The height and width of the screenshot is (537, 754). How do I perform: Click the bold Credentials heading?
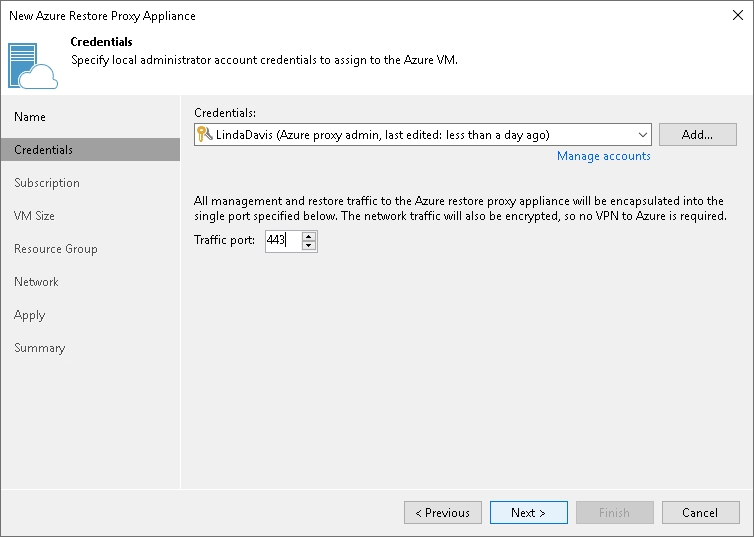(x=101, y=42)
